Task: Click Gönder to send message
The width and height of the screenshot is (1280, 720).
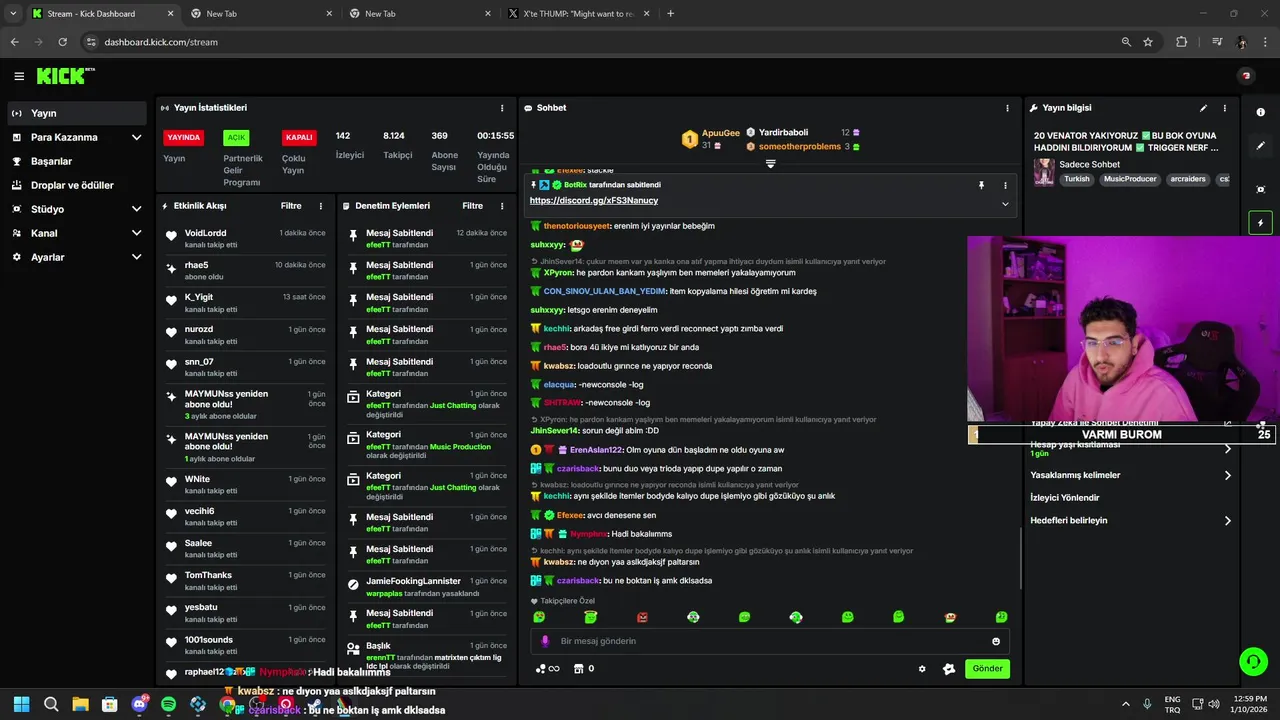Action: pos(987,669)
